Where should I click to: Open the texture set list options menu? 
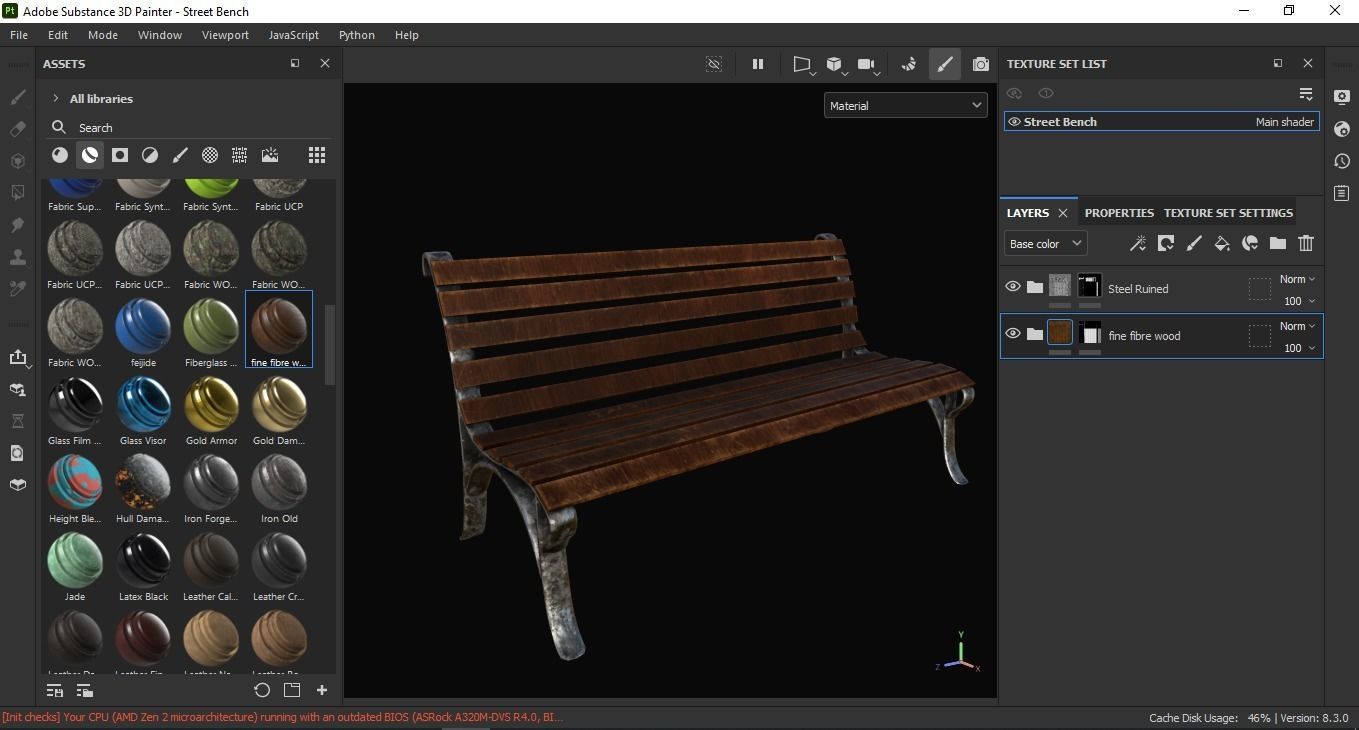click(x=1306, y=93)
